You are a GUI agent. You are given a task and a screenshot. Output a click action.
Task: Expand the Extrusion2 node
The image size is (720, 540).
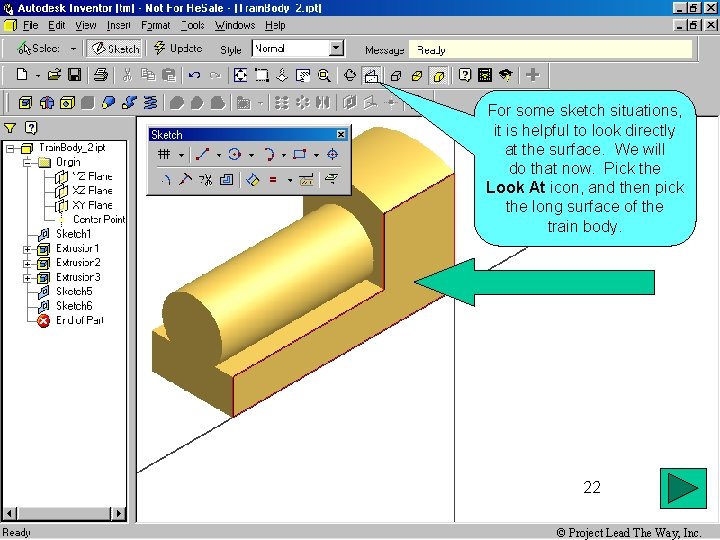click(x=27, y=264)
